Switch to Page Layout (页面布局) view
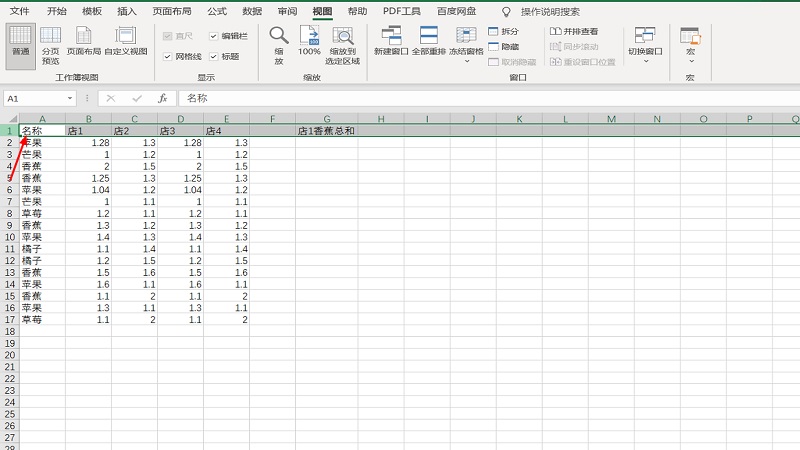The height and width of the screenshot is (450, 800). (x=84, y=41)
